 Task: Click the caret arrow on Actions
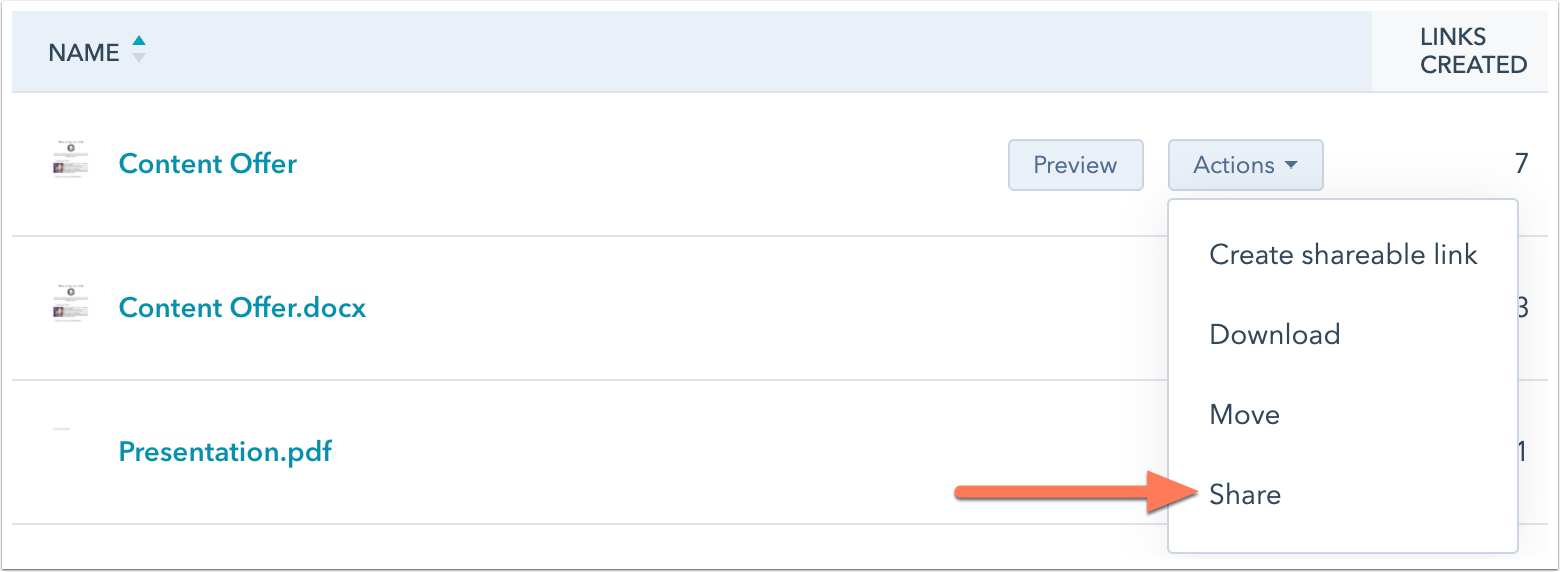(1291, 165)
